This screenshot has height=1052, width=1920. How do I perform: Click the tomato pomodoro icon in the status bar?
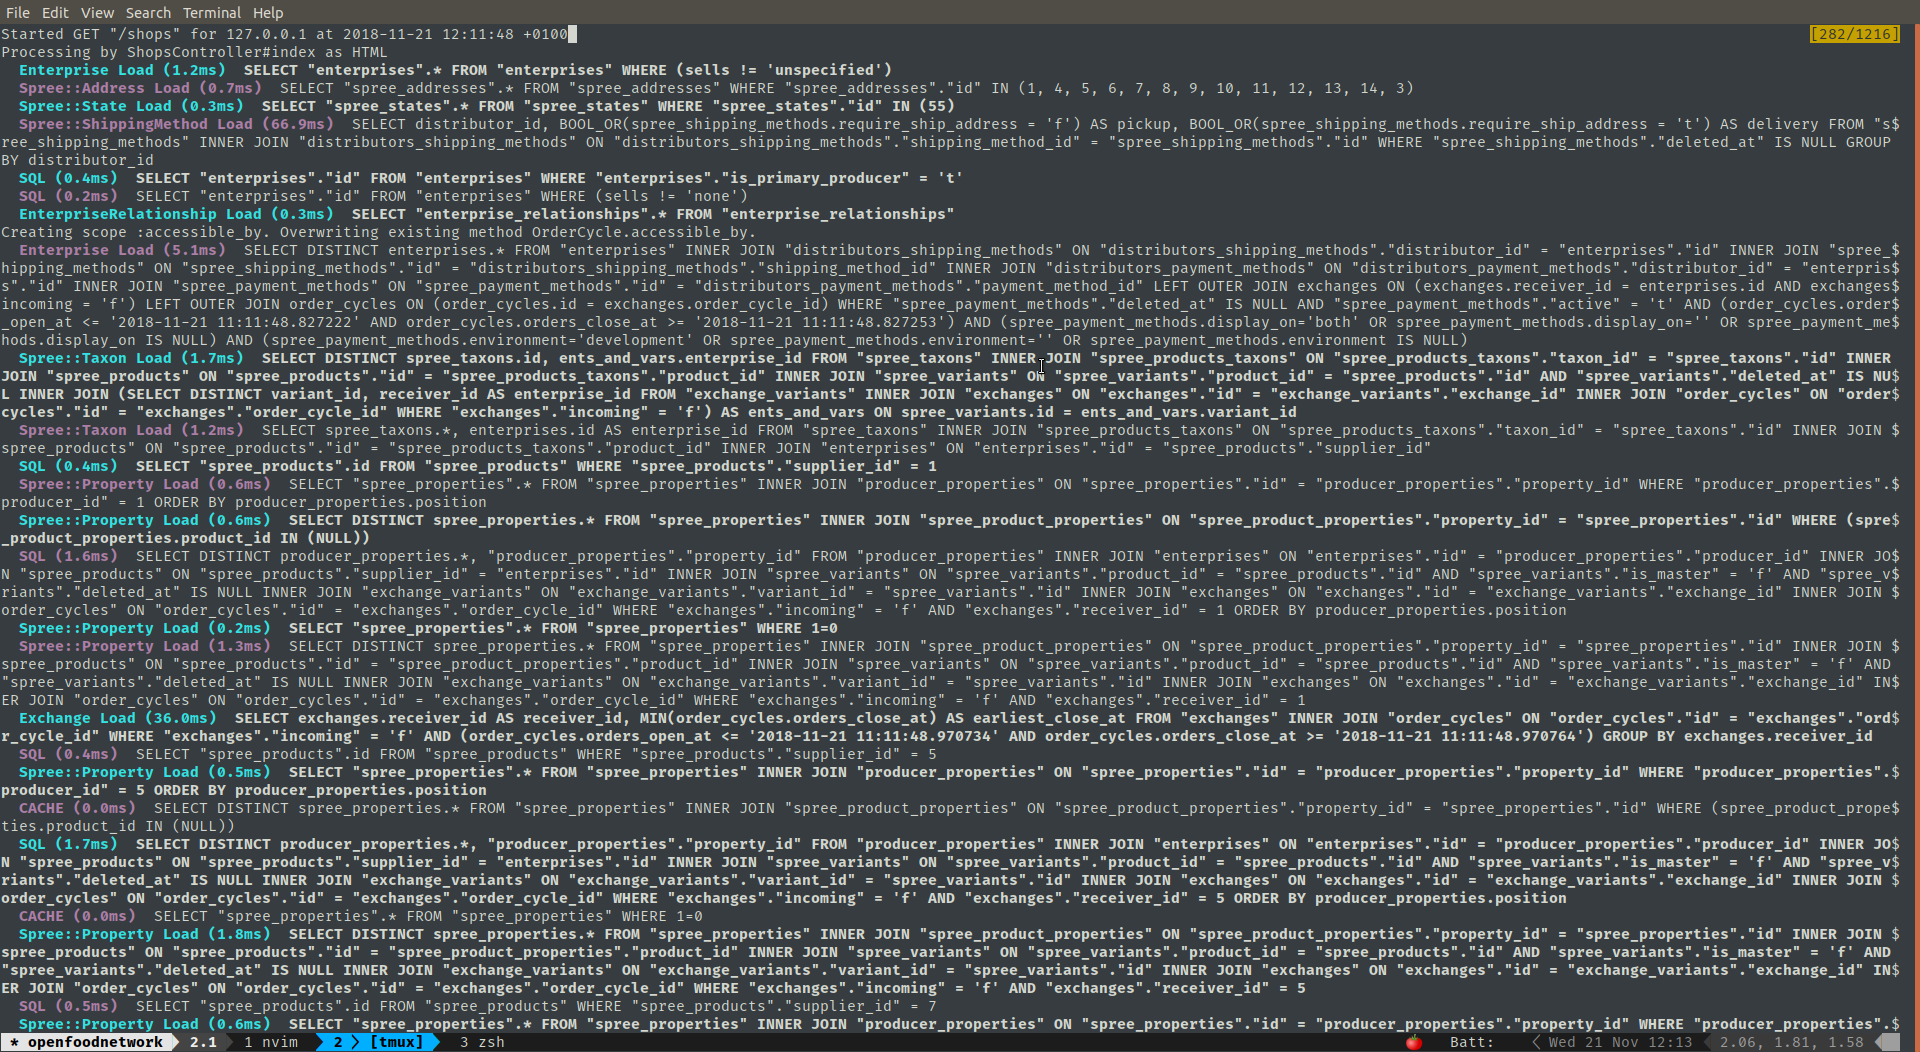(x=1413, y=1042)
